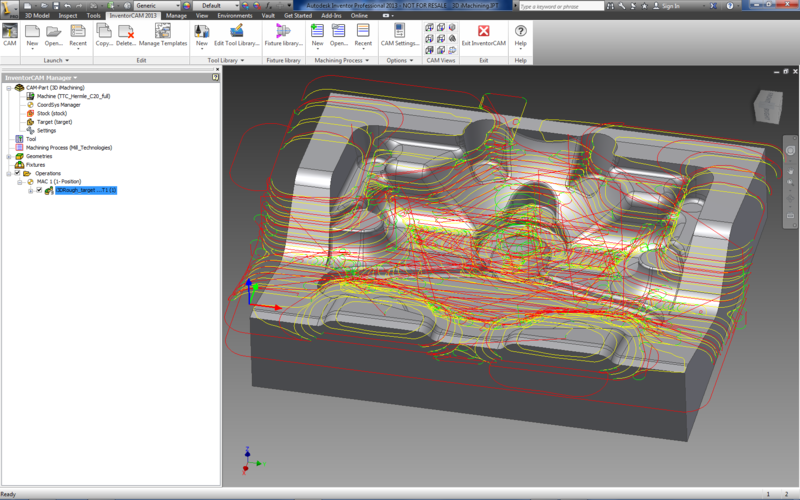Viewport: 800px width, 500px height.
Task: Open the Environments ribbon tab
Action: (235, 16)
